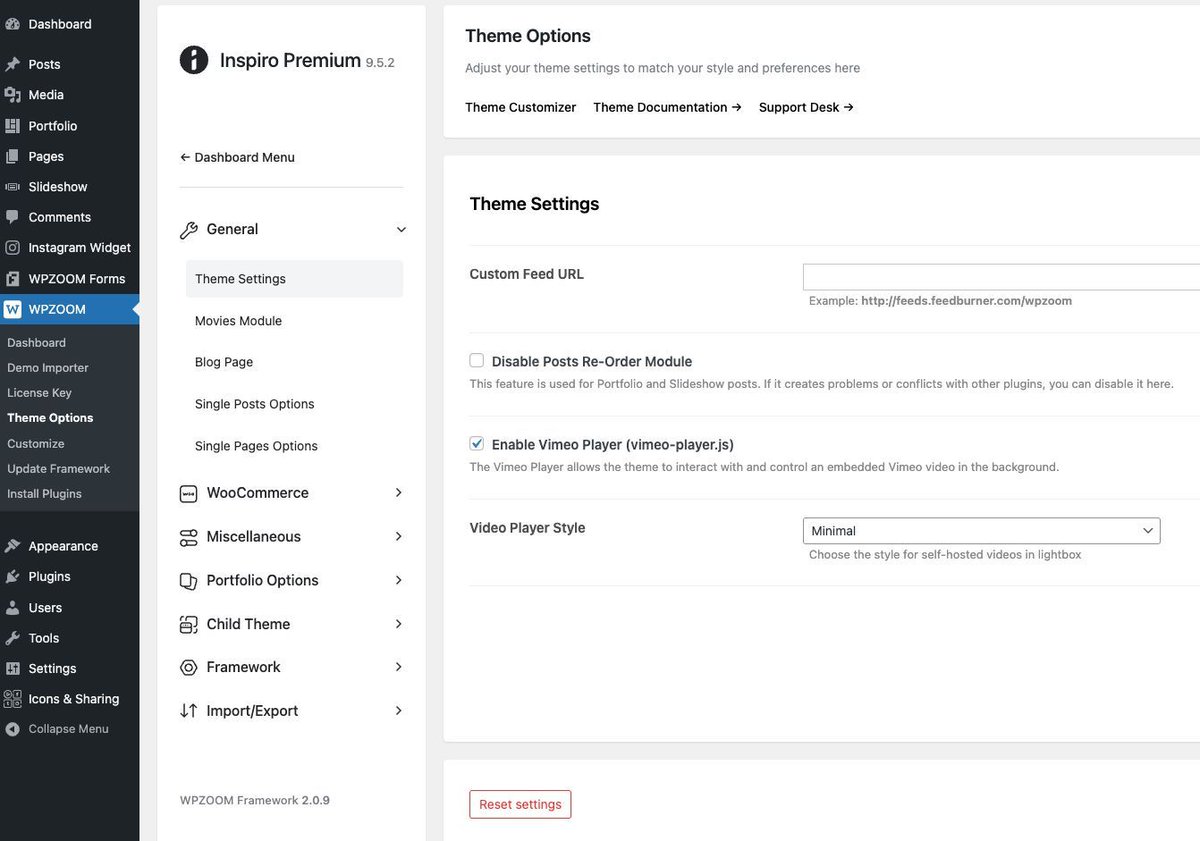Go back via Dashboard Menu link
This screenshot has width=1200, height=841.
coord(237,157)
